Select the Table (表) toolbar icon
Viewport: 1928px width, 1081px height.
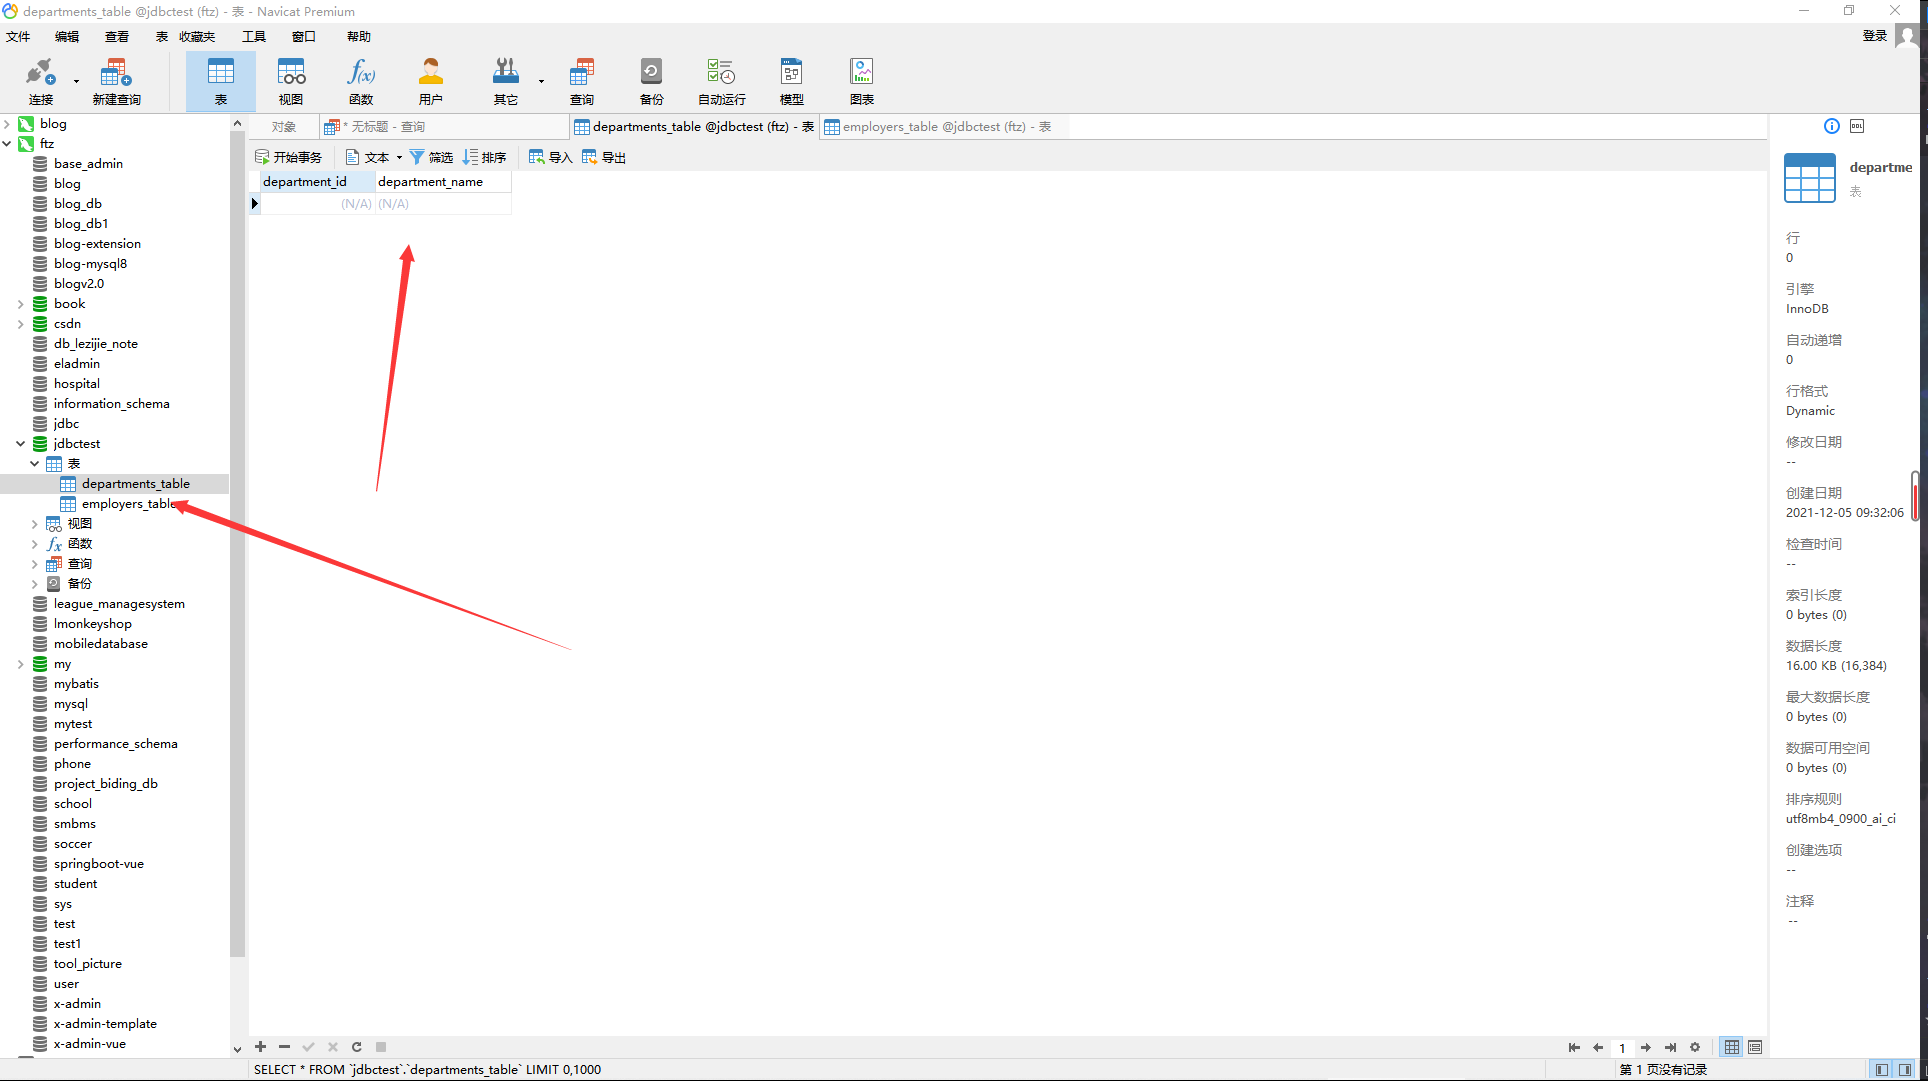tap(220, 81)
